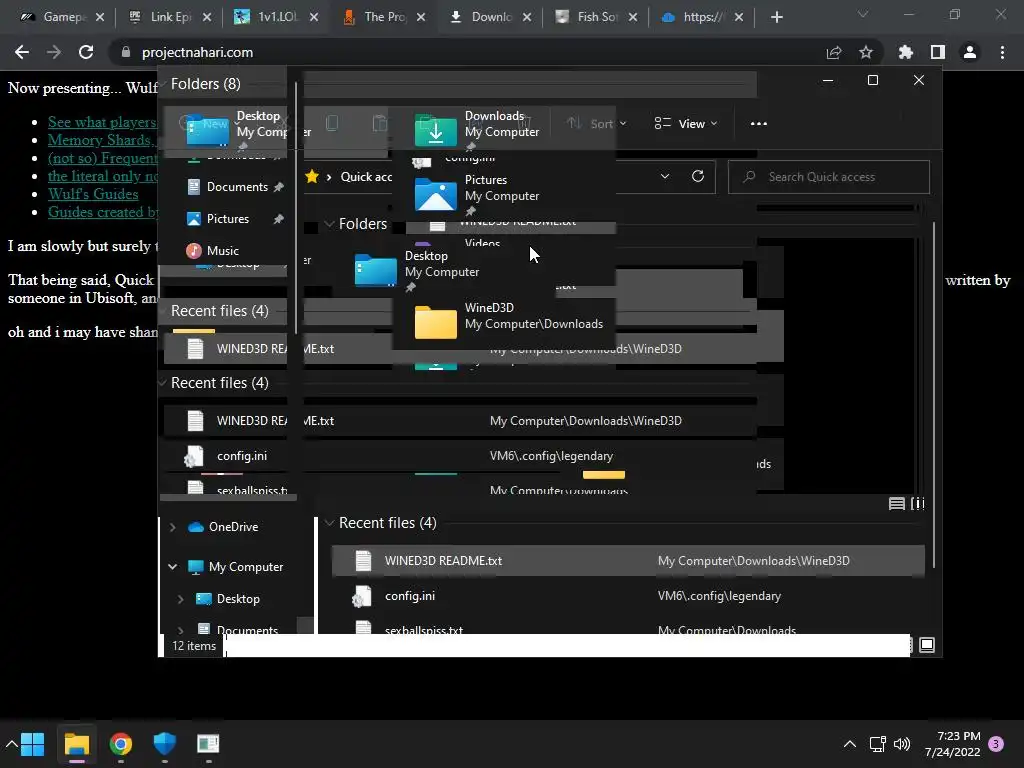The height and width of the screenshot is (768, 1024).
Task: Refresh the File Explorer location
Action: click(x=697, y=176)
